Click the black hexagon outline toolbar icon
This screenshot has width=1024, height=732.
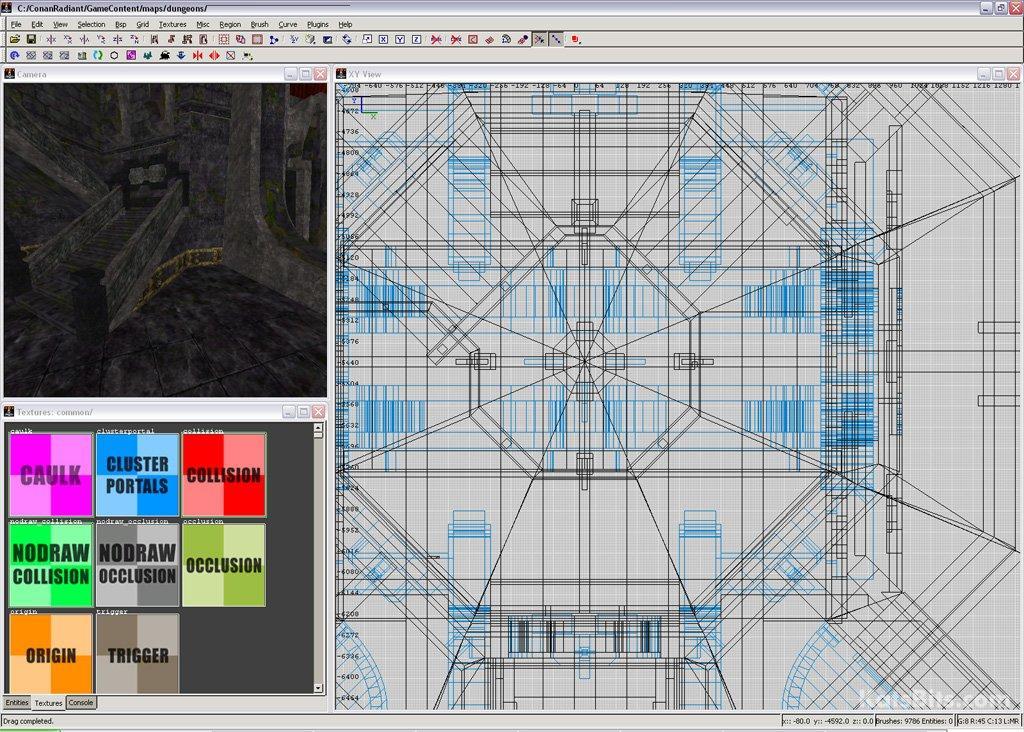point(114,56)
